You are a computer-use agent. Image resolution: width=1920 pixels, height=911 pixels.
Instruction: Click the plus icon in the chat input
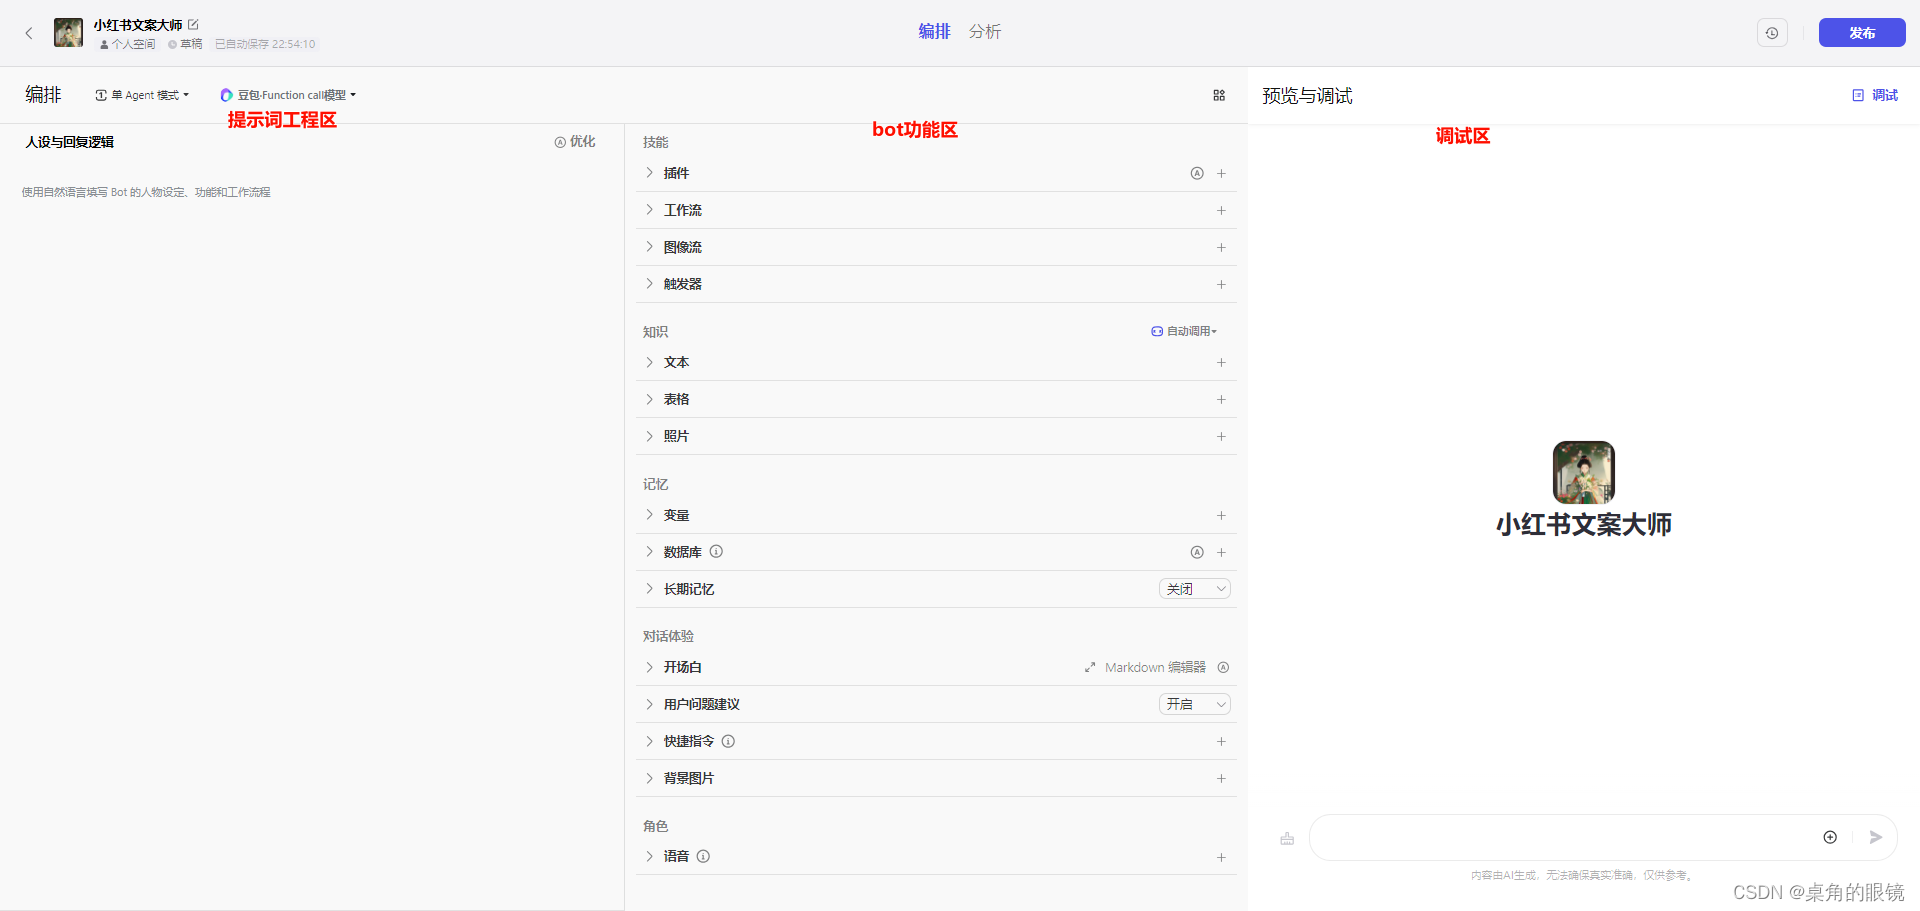(x=1830, y=837)
